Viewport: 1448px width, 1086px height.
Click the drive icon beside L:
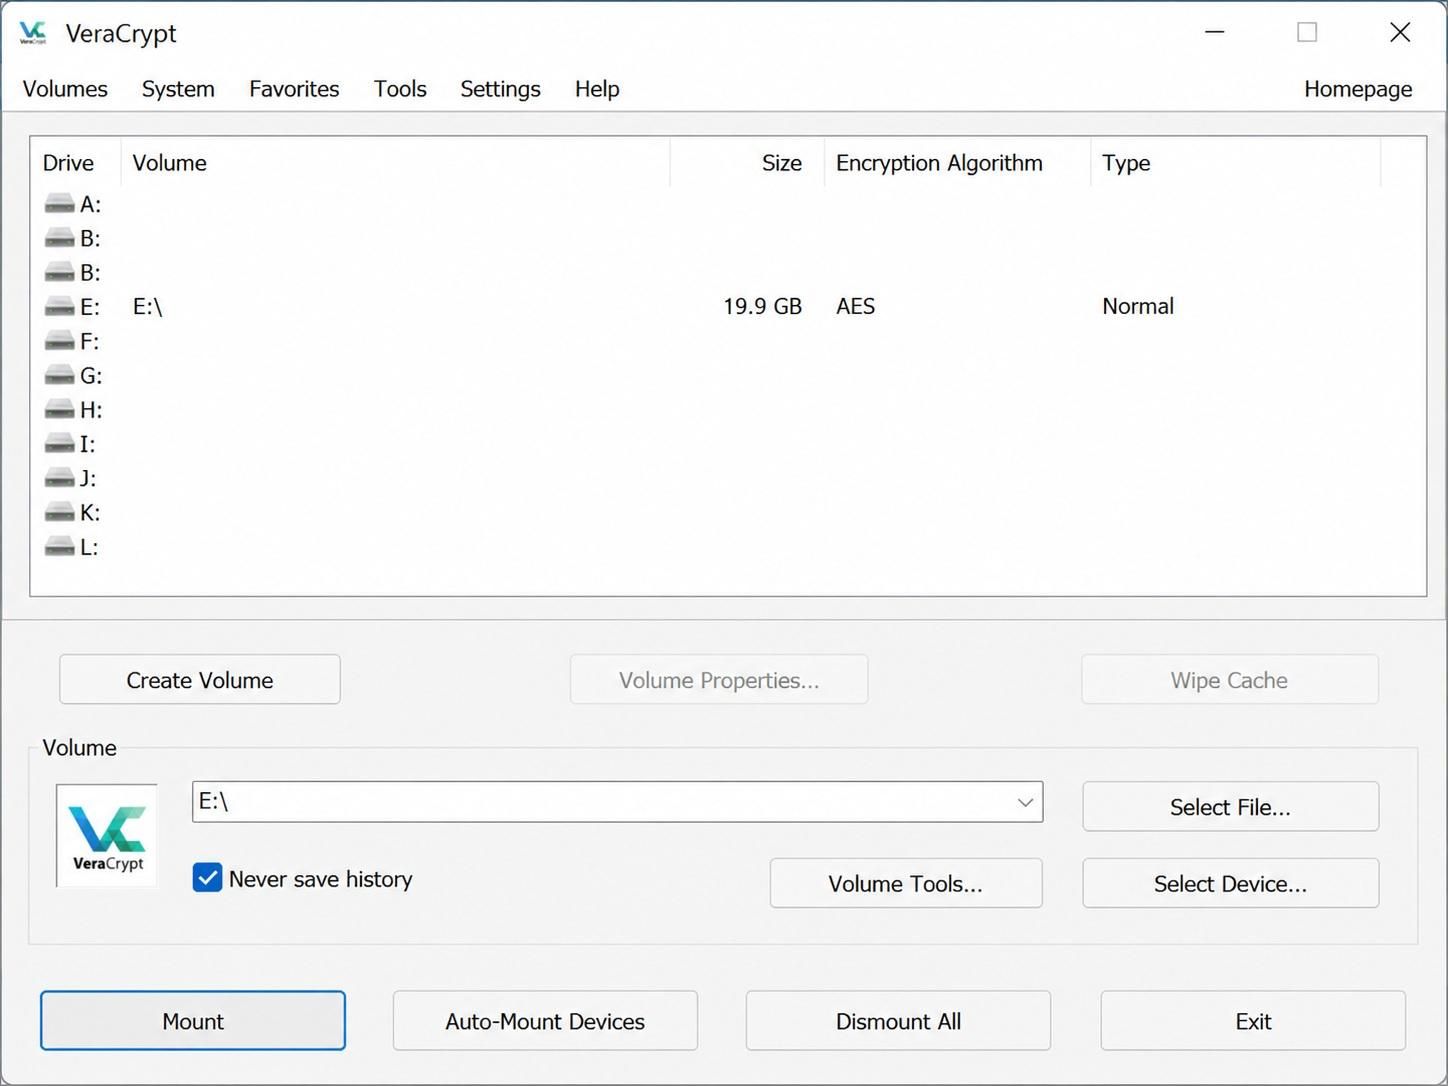coord(60,546)
